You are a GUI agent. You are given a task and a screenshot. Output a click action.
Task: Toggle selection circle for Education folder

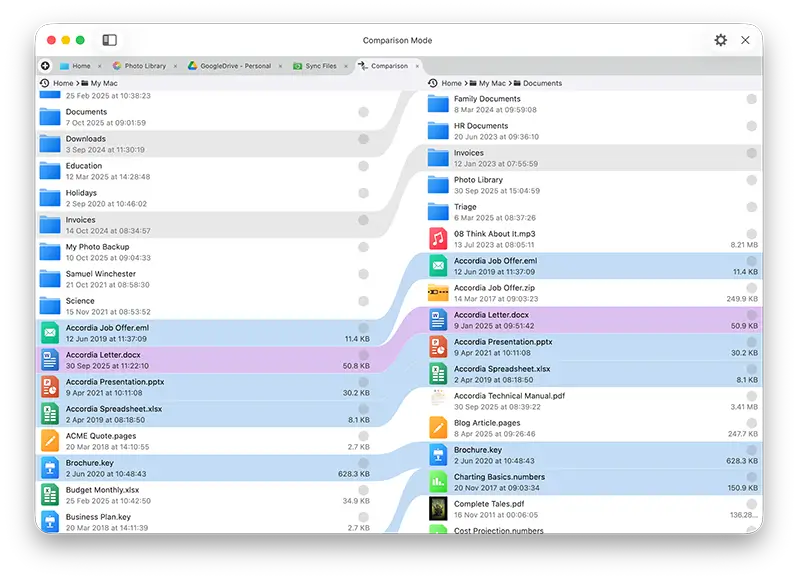tap(363, 166)
